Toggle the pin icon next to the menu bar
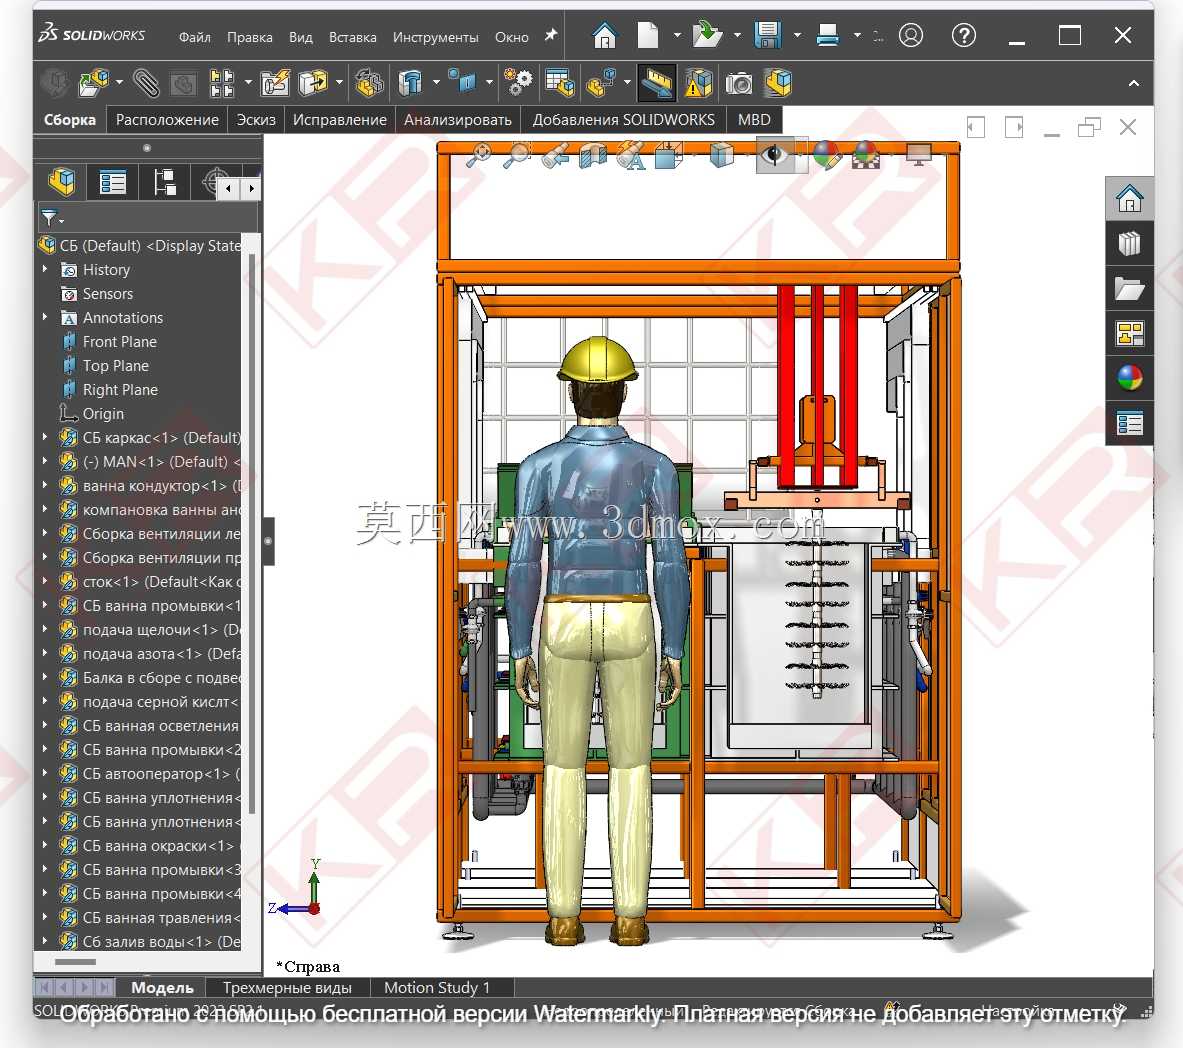This screenshot has height=1048, width=1183. [551, 35]
